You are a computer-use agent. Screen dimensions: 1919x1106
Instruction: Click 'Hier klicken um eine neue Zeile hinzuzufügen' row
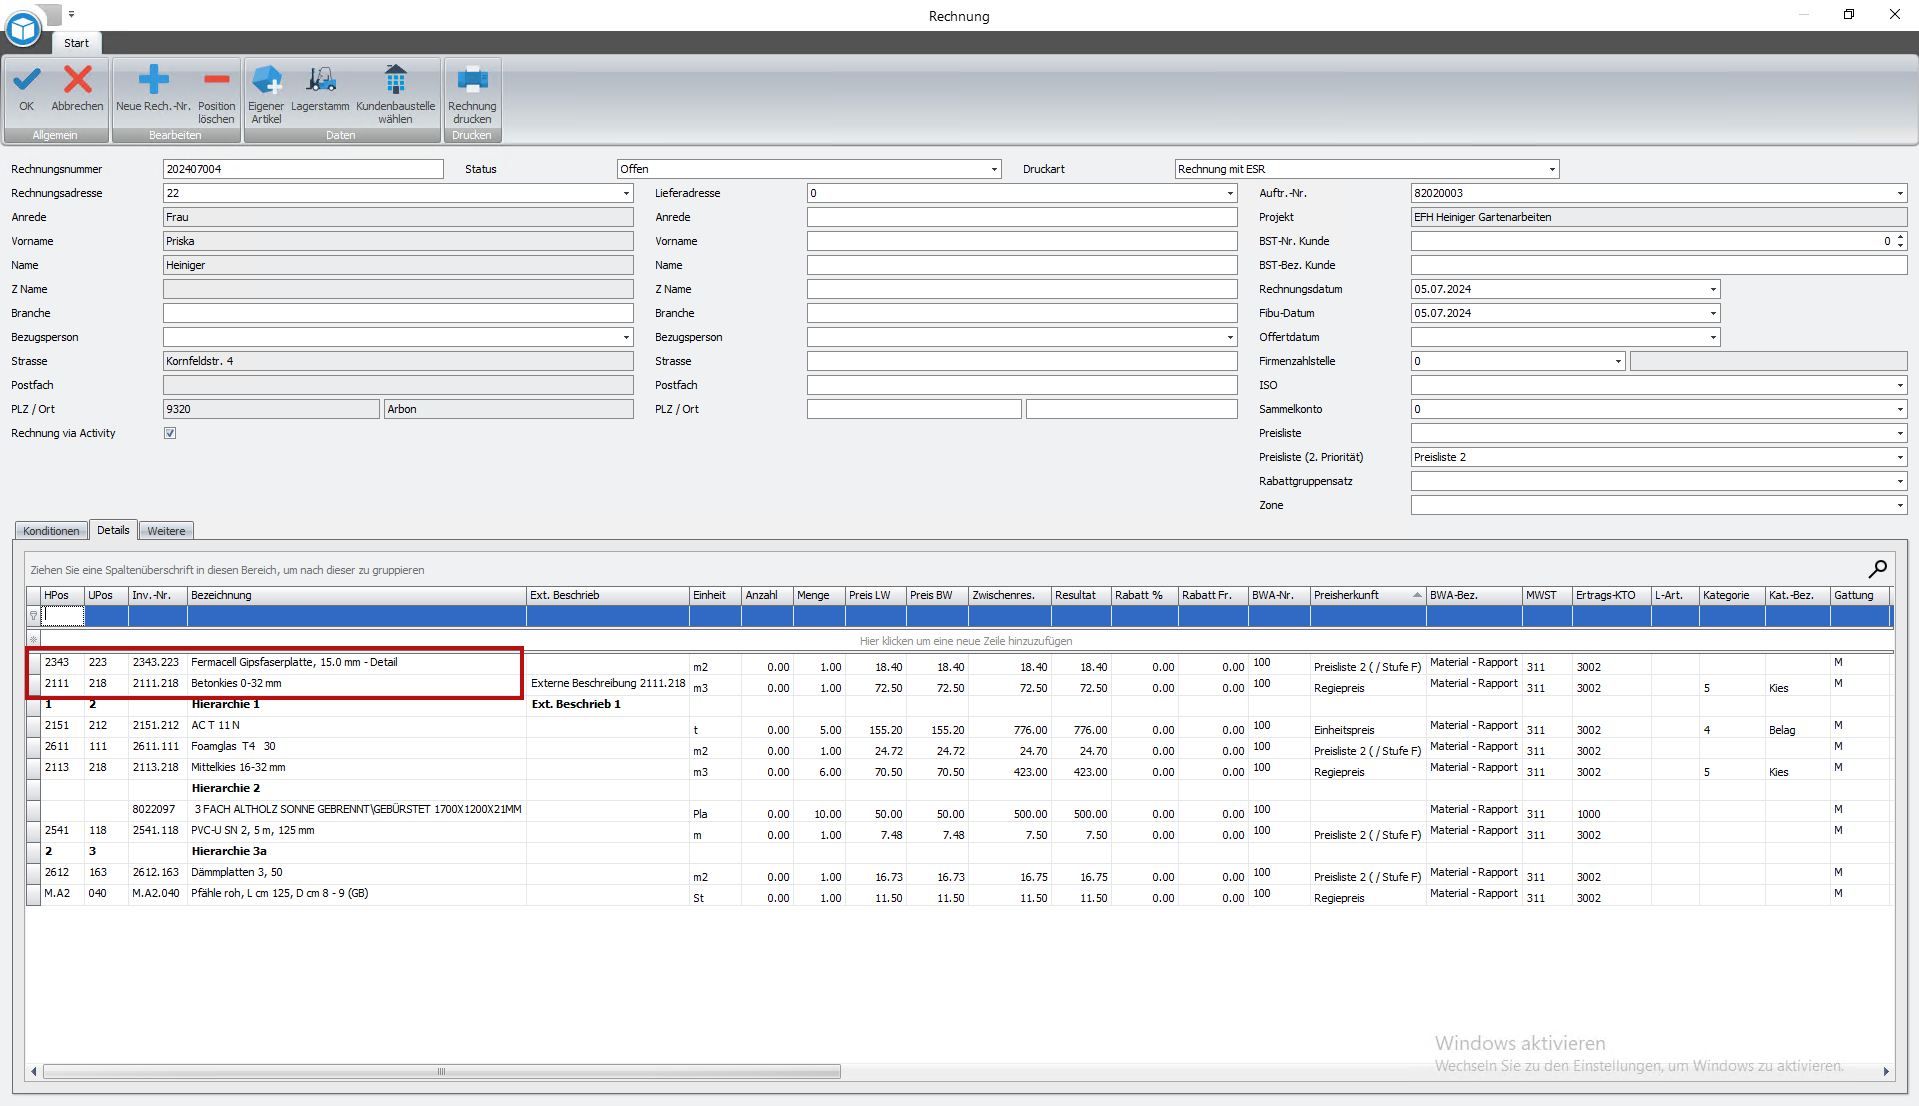pos(966,641)
